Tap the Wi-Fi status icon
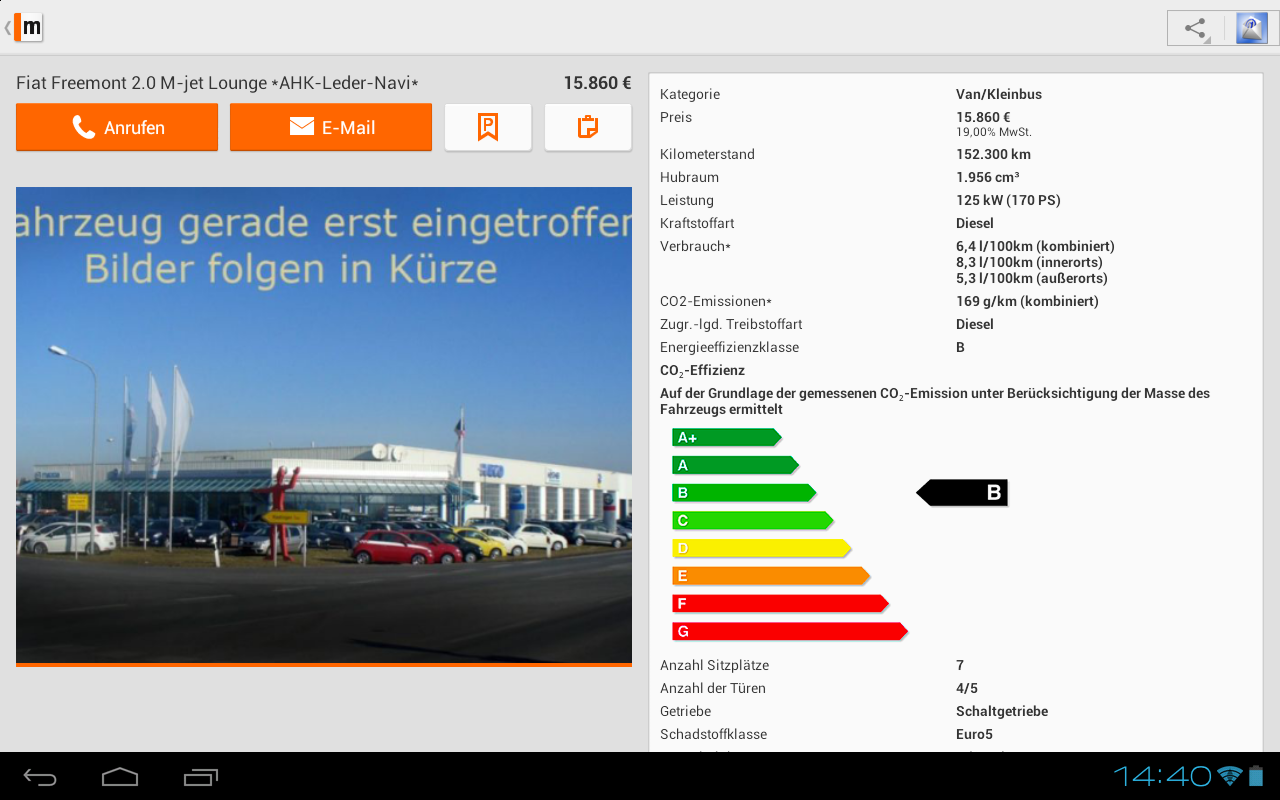 coord(1229,776)
